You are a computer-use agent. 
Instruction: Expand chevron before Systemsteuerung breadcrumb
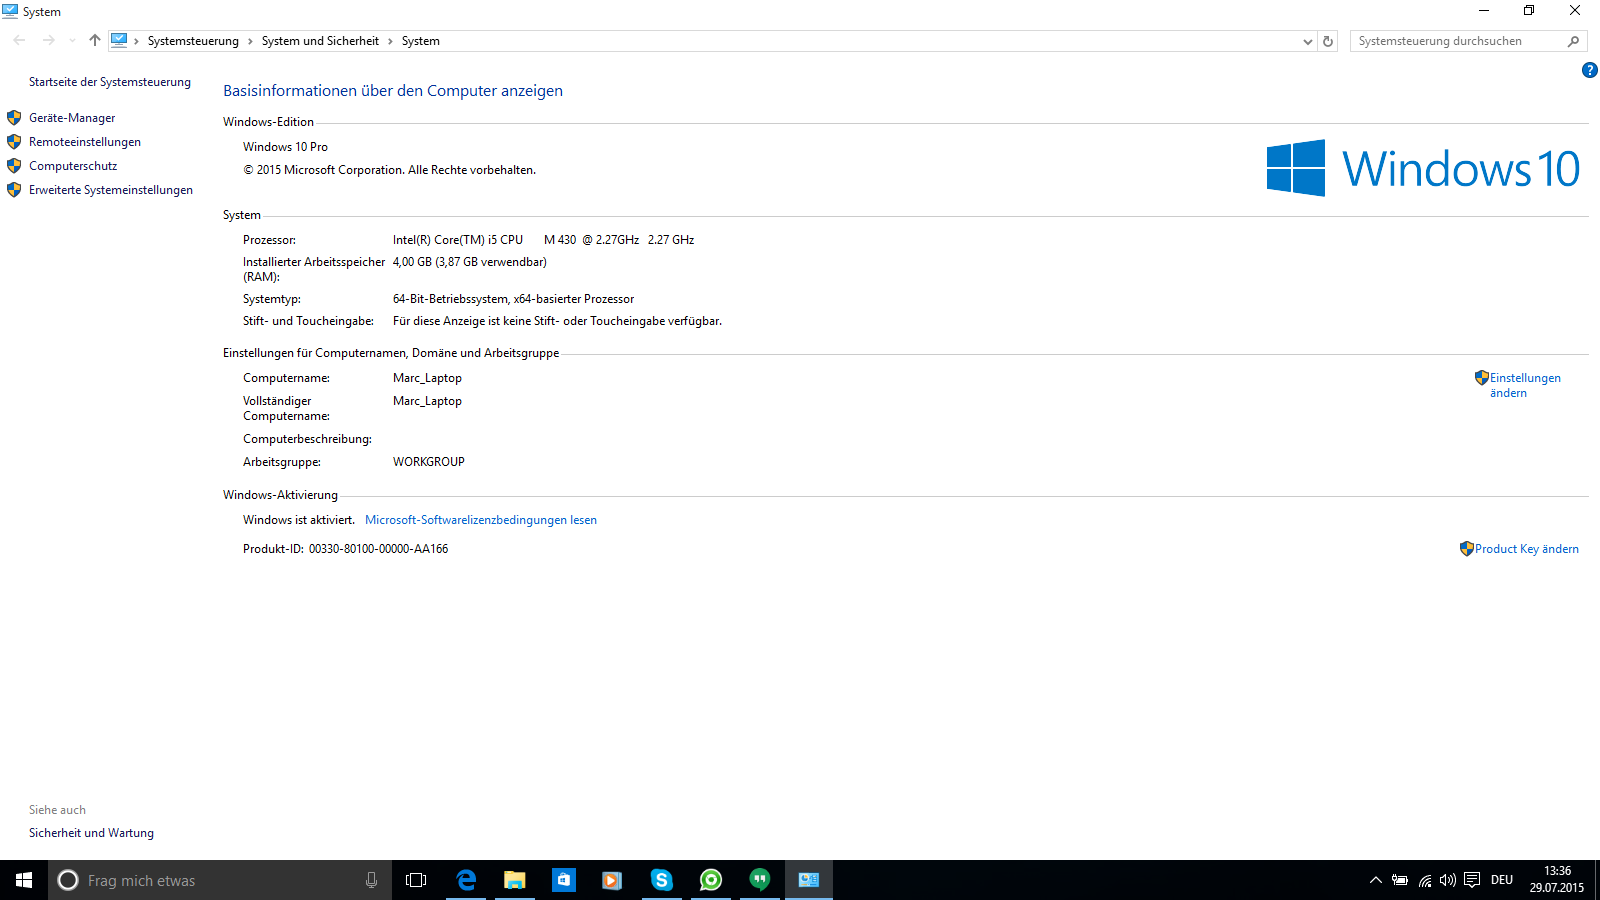[x=136, y=41]
